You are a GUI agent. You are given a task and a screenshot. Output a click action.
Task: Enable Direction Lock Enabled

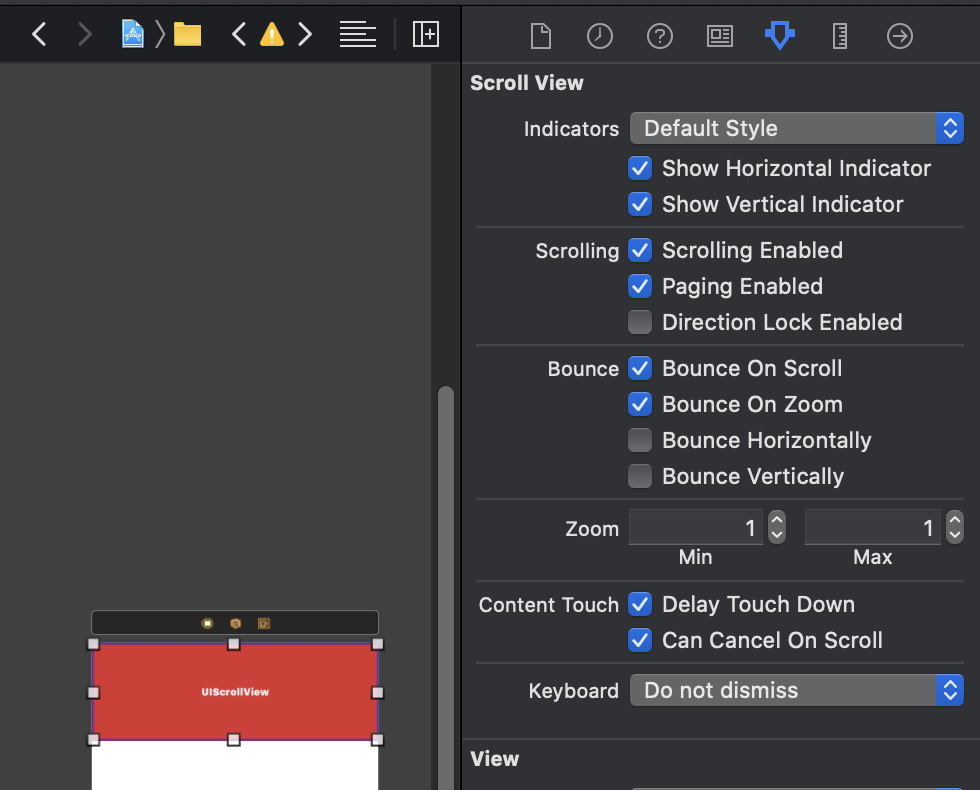pos(640,322)
